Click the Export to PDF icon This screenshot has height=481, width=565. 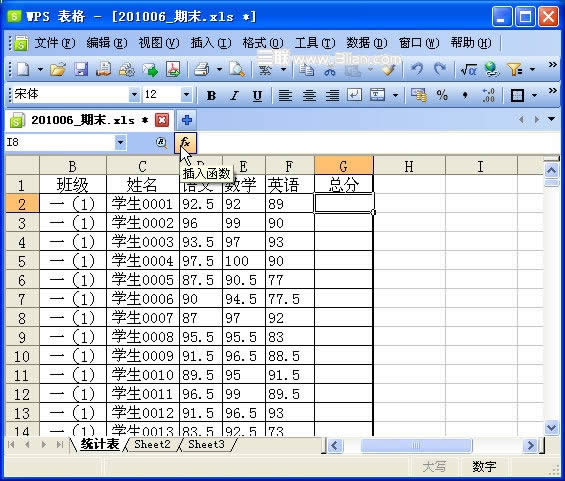[x=173, y=69]
